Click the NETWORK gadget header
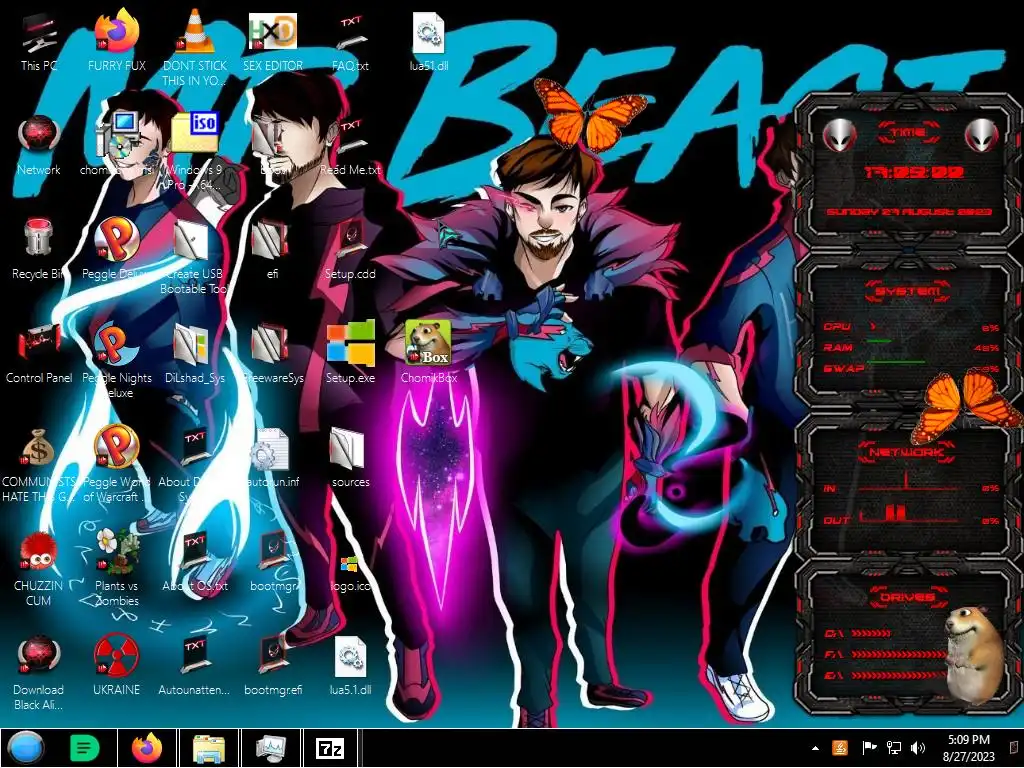Viewport: 1024px width, 768px height. pos(906,452)
